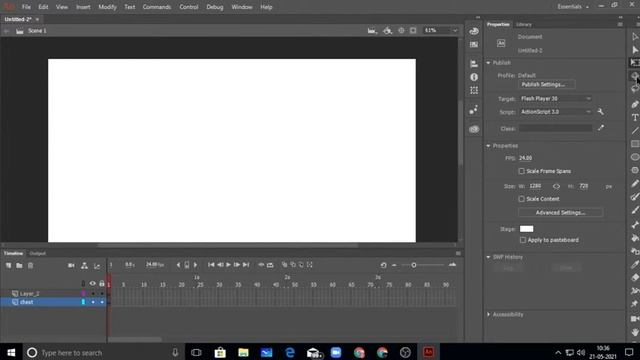
Task: Center the stage icon
Action: point(401,31)
